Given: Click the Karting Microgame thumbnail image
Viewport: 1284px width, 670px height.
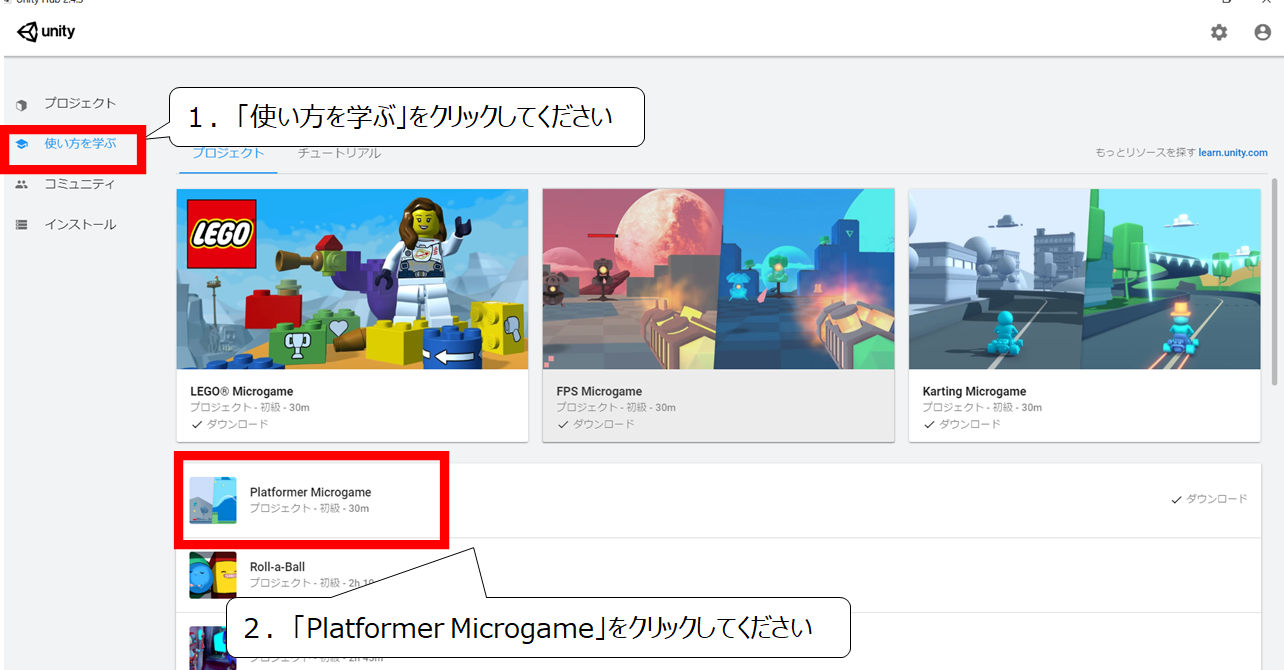Looking at the screenshot, I should [1084, 279].
